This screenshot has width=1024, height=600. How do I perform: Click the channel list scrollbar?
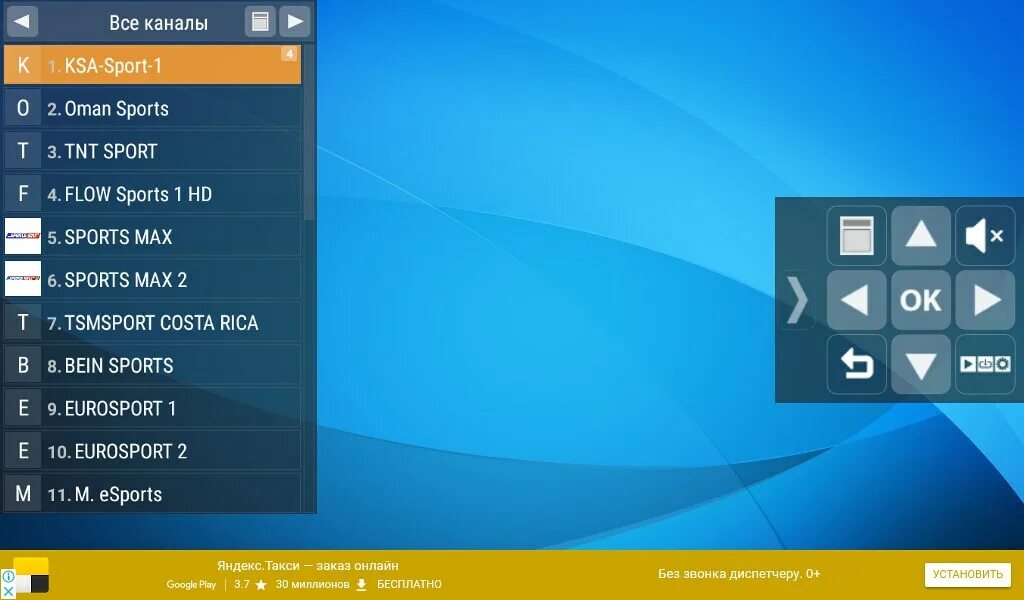pyautogui.click(x=309, y=133)
